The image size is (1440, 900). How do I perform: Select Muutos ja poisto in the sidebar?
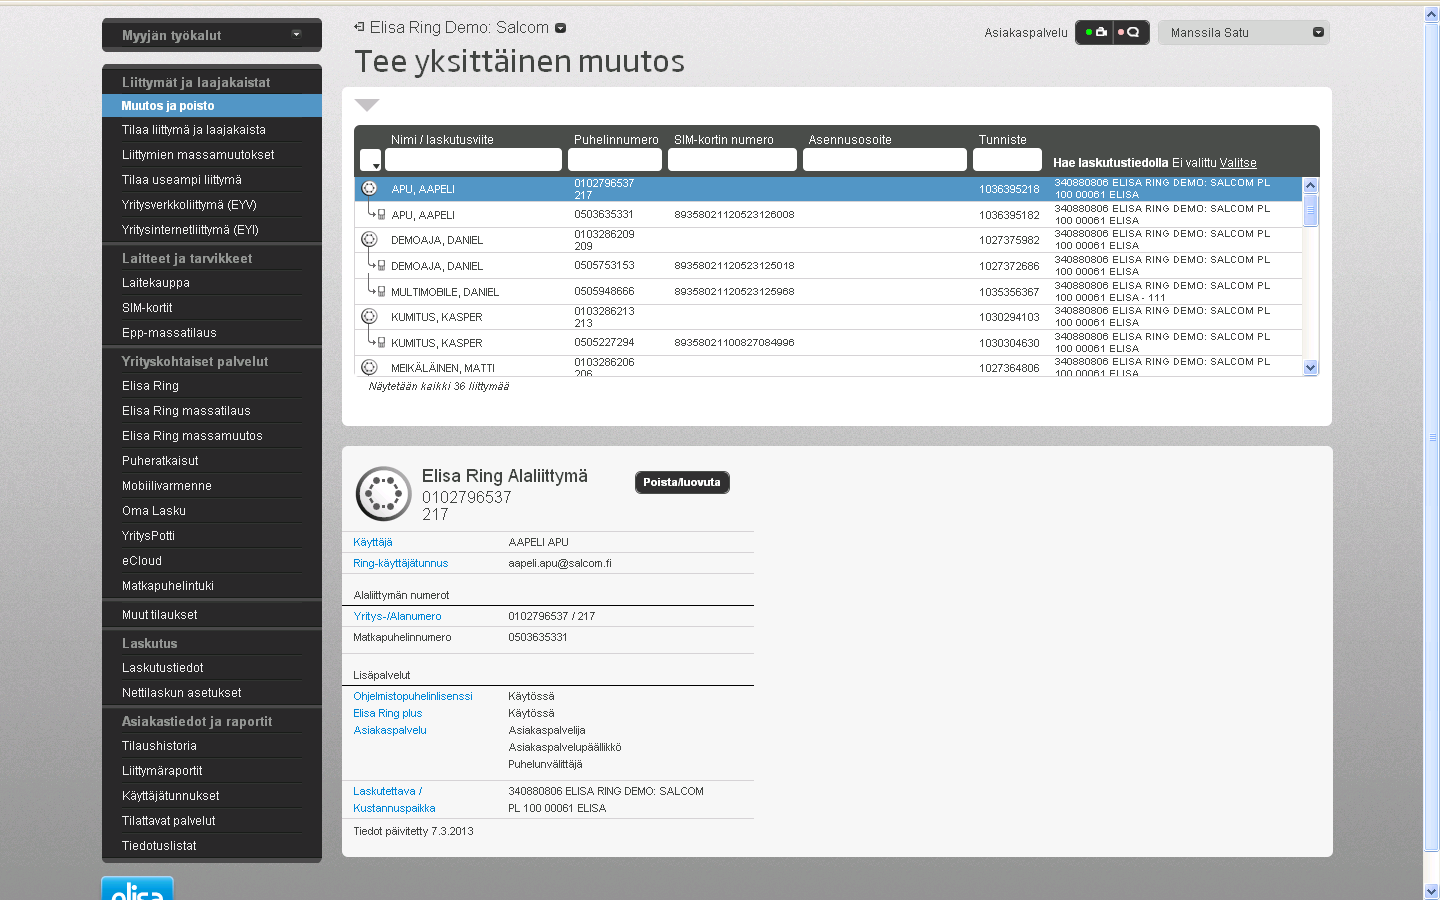click(x=212, y=105)
